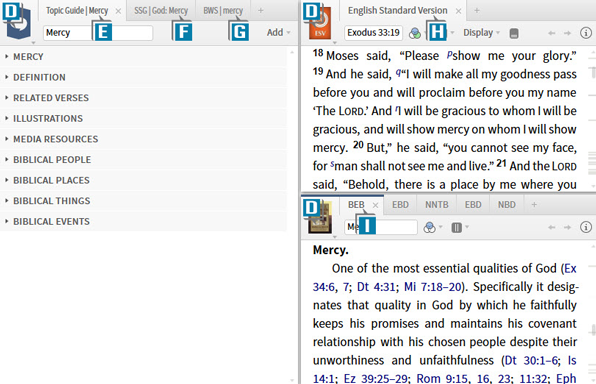Viewport: 596px width, 384px height.
Task: Open the BEB resource panel menu icon
Action: click(320, 219)
